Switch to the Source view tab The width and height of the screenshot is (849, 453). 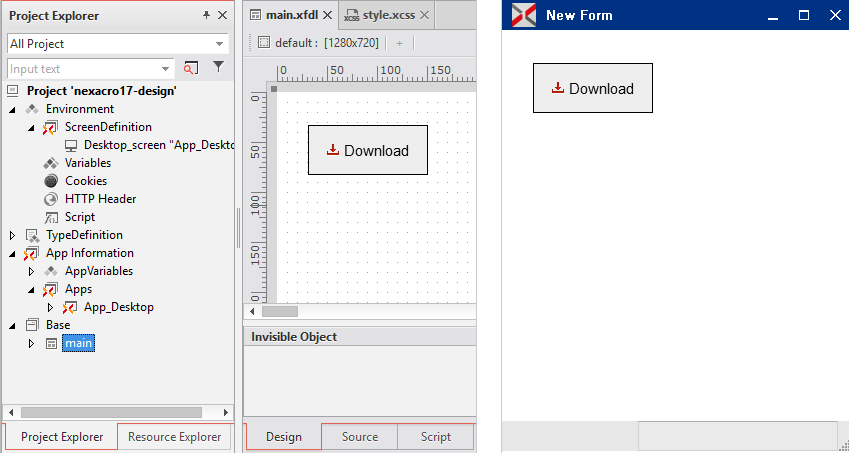coord(360,437)
